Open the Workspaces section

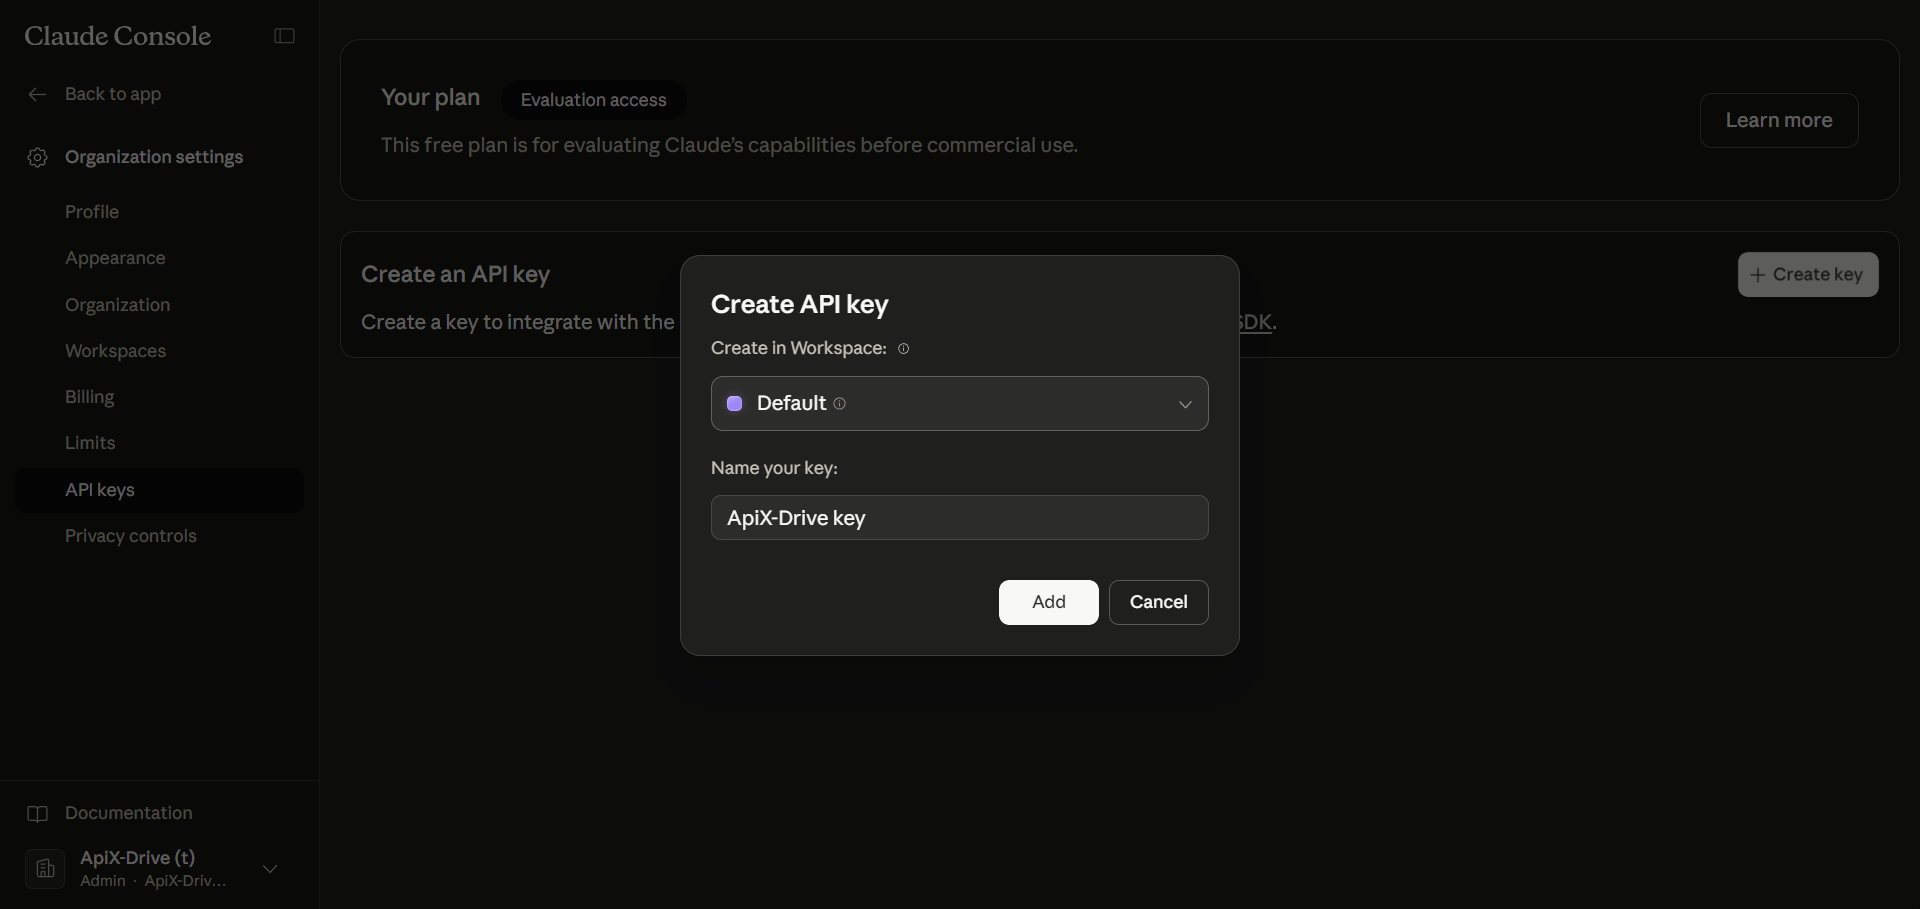(115, 351)
